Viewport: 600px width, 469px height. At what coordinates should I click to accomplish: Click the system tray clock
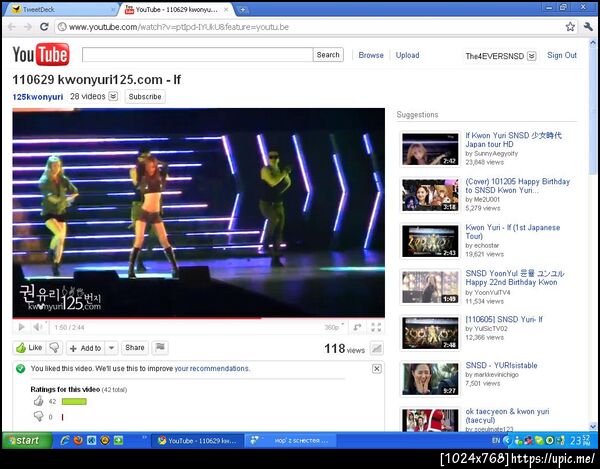coord(580,441)
